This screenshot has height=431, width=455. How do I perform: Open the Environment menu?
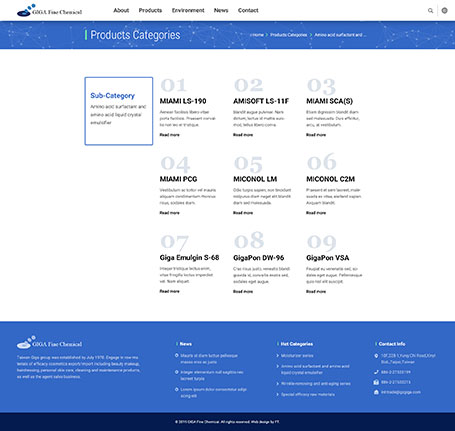click(x=188, y=10)
